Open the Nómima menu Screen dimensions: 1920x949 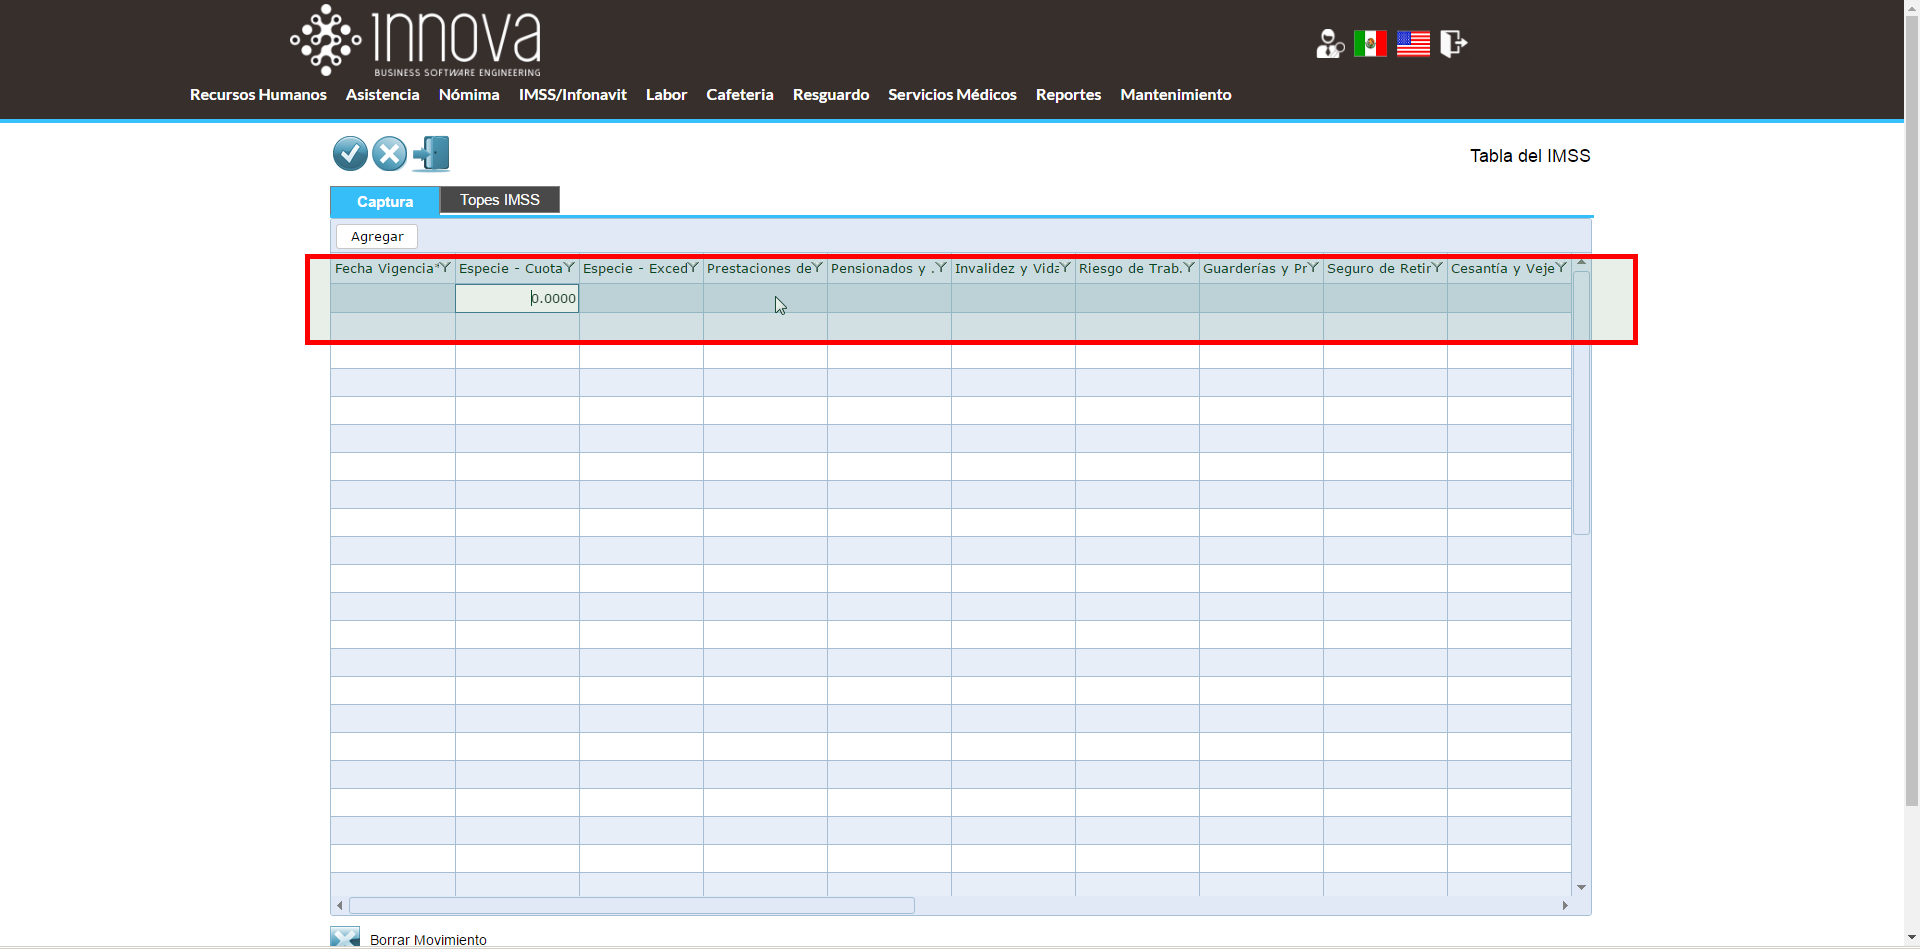point(469,95)
